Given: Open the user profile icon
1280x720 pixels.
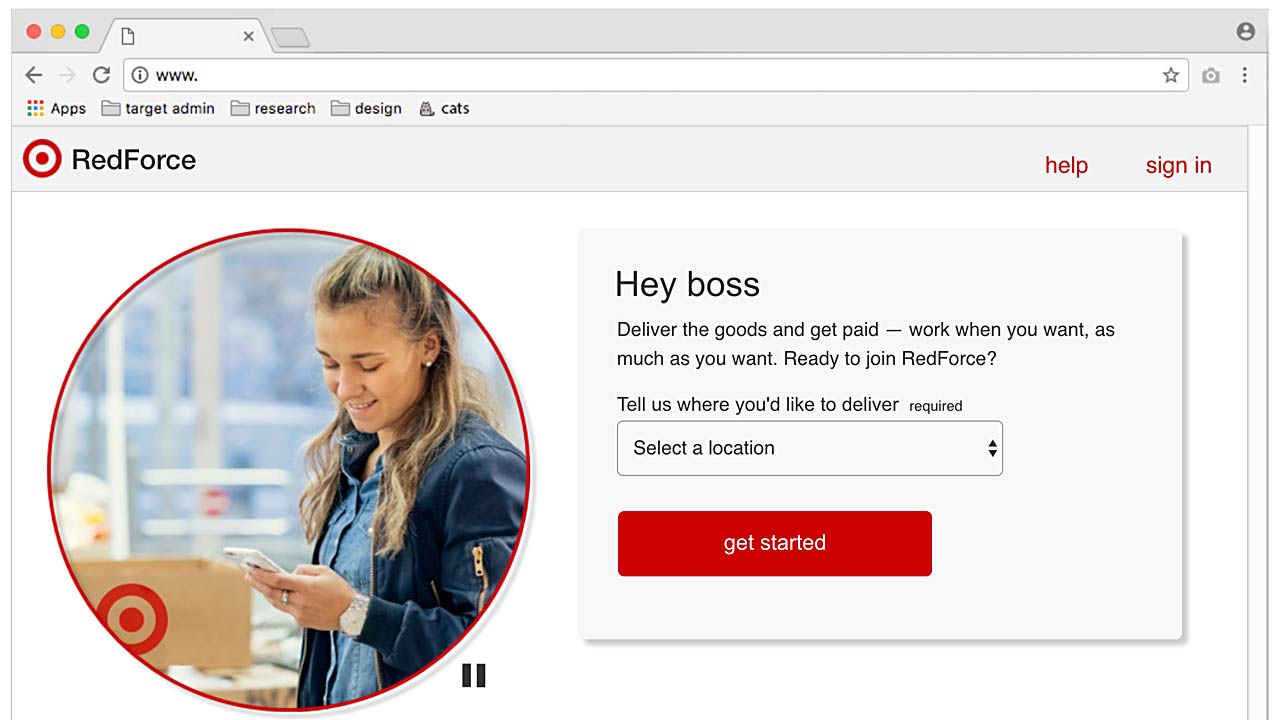Looking at the screenshot, I should [1245, 32].
